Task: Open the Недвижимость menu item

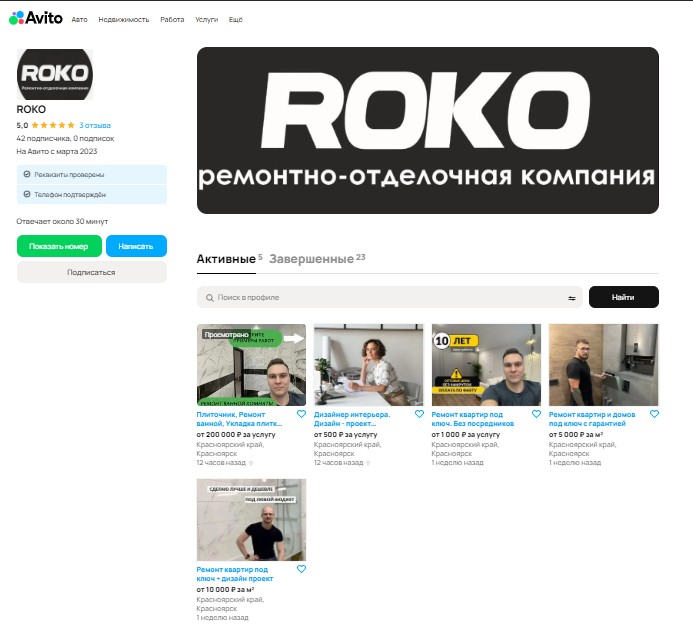Action: [x=124, y=19]
